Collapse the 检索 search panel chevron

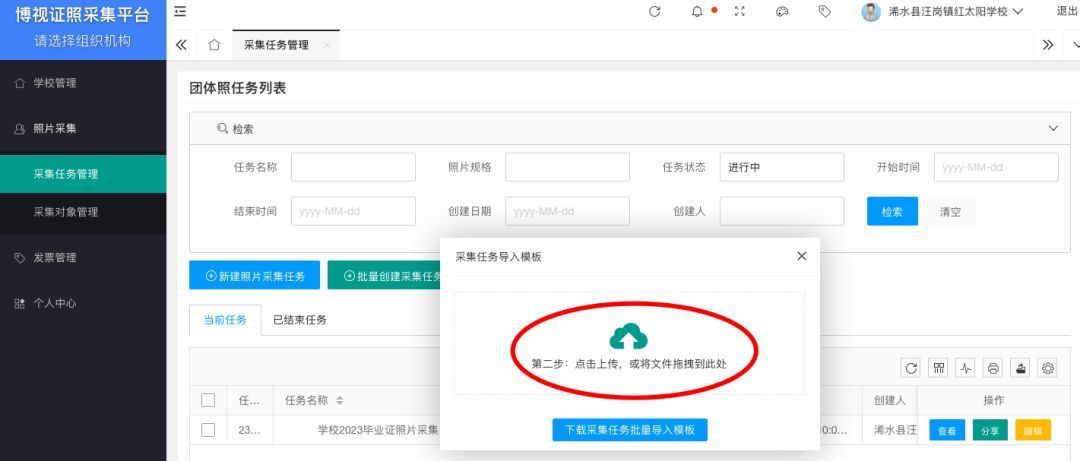tap(1053, 129)
